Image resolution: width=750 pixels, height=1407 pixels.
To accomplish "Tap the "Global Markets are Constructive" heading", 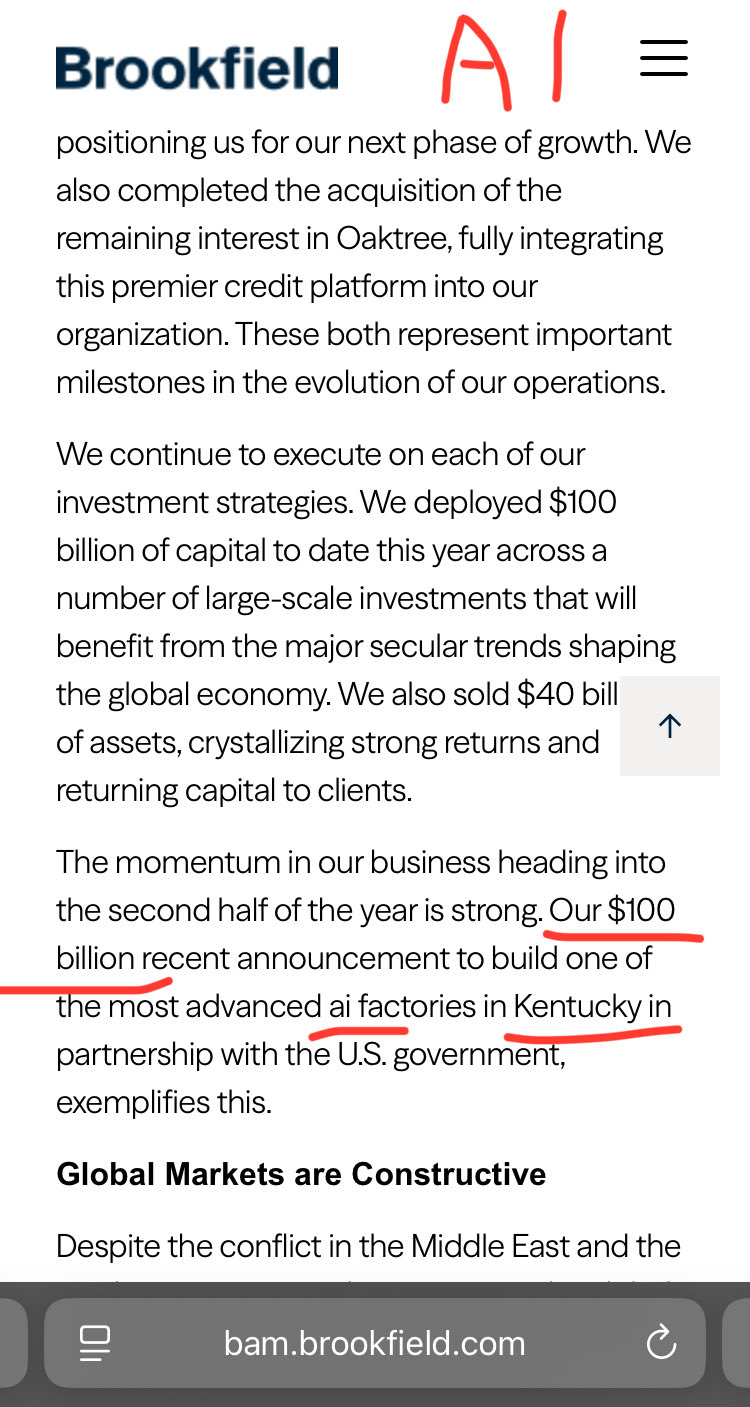I will pyautogui.click(x=301, y=1173).
